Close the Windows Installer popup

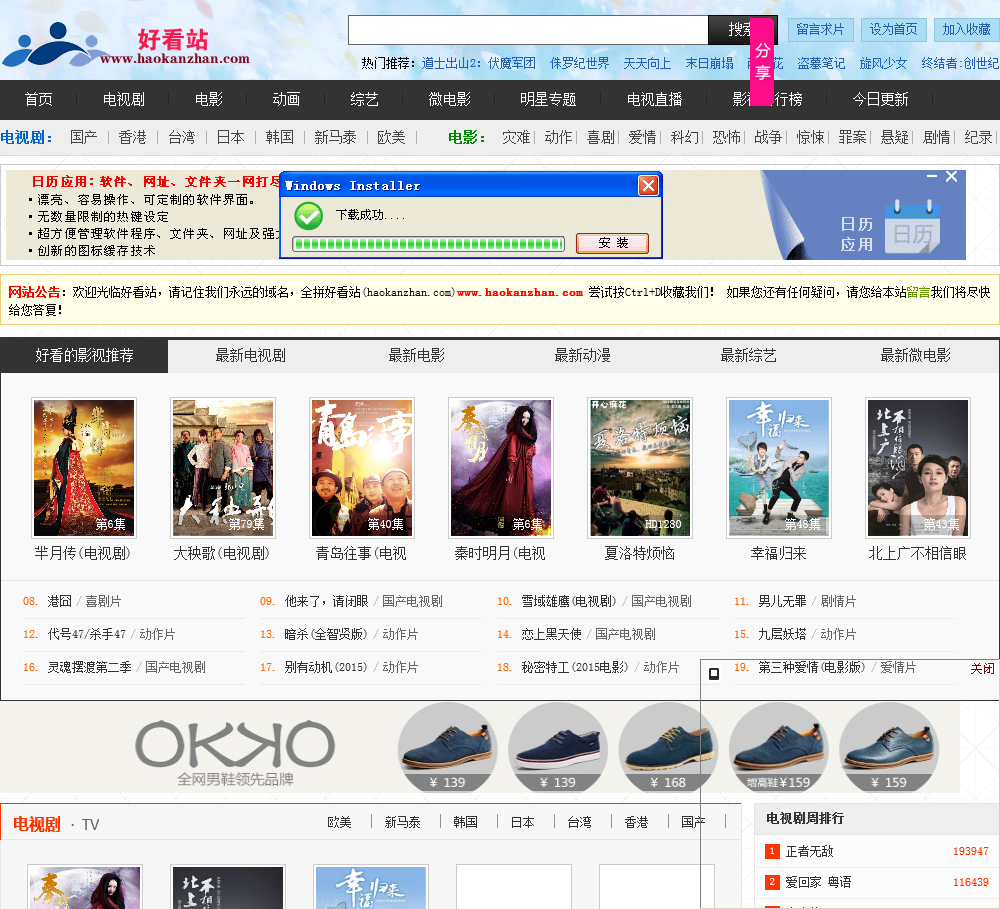coord(649,186)
